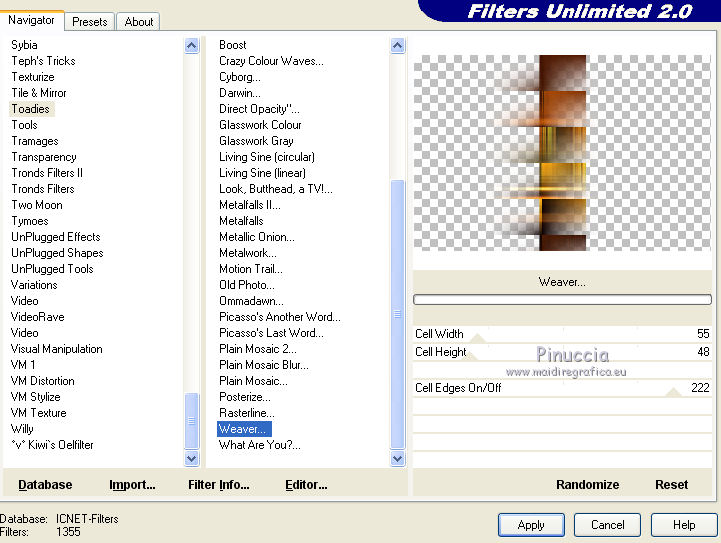
Task: Choose Plain Mosaic Blur... filter
Action: click(263, 365)
